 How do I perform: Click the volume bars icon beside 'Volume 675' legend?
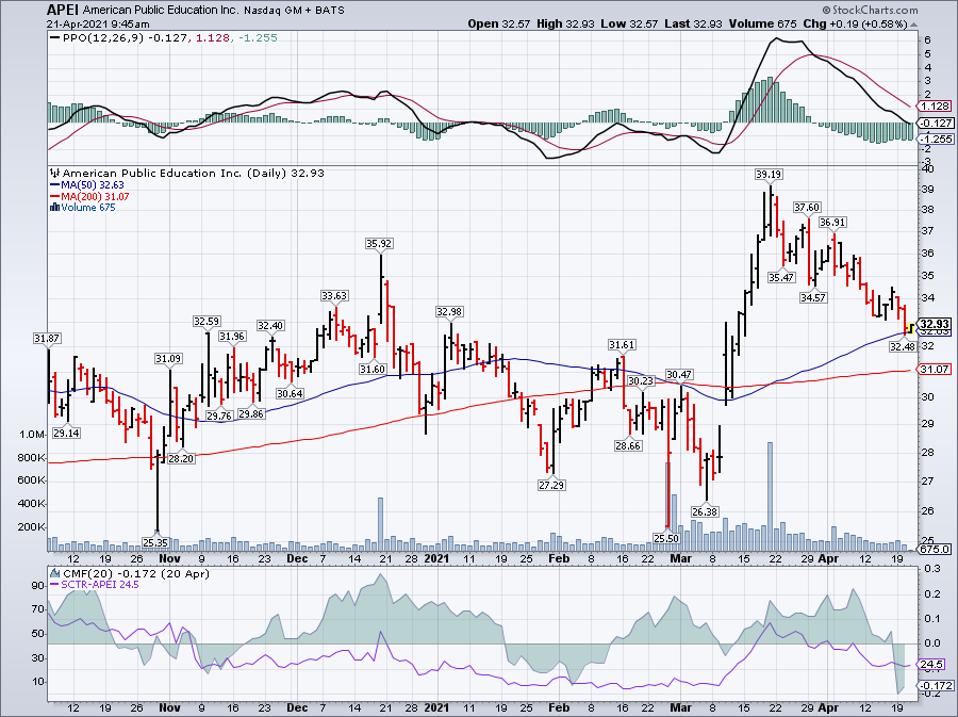tap(54, 208)
